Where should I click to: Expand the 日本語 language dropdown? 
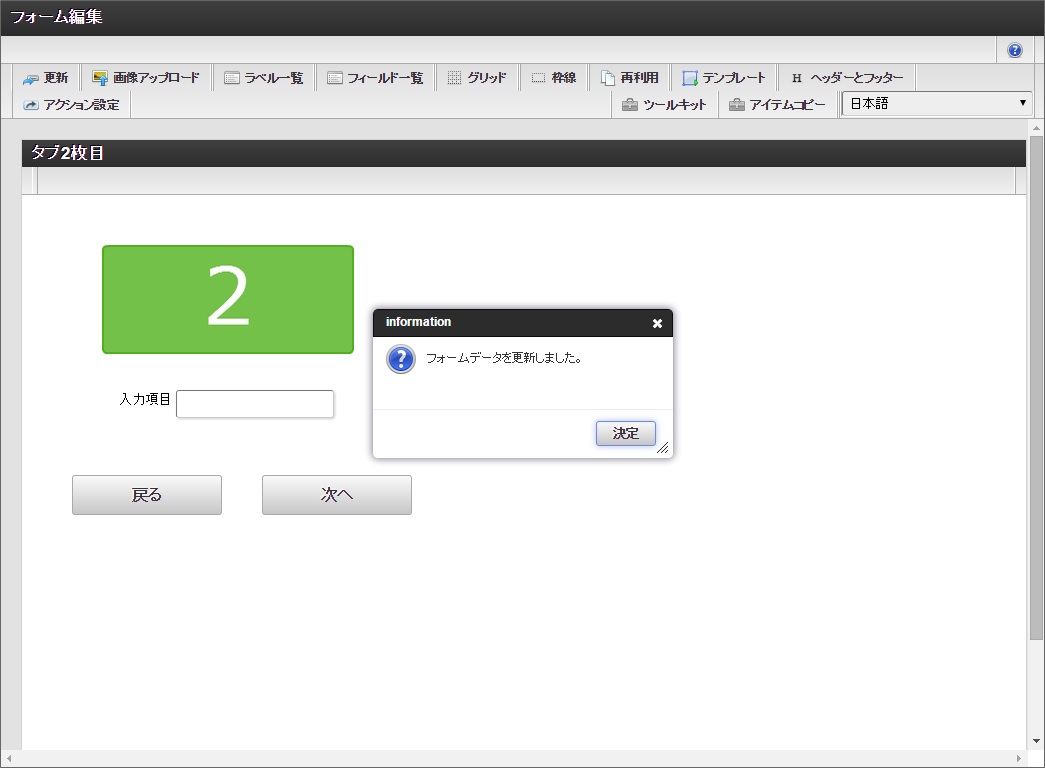[x=937, y=103]
